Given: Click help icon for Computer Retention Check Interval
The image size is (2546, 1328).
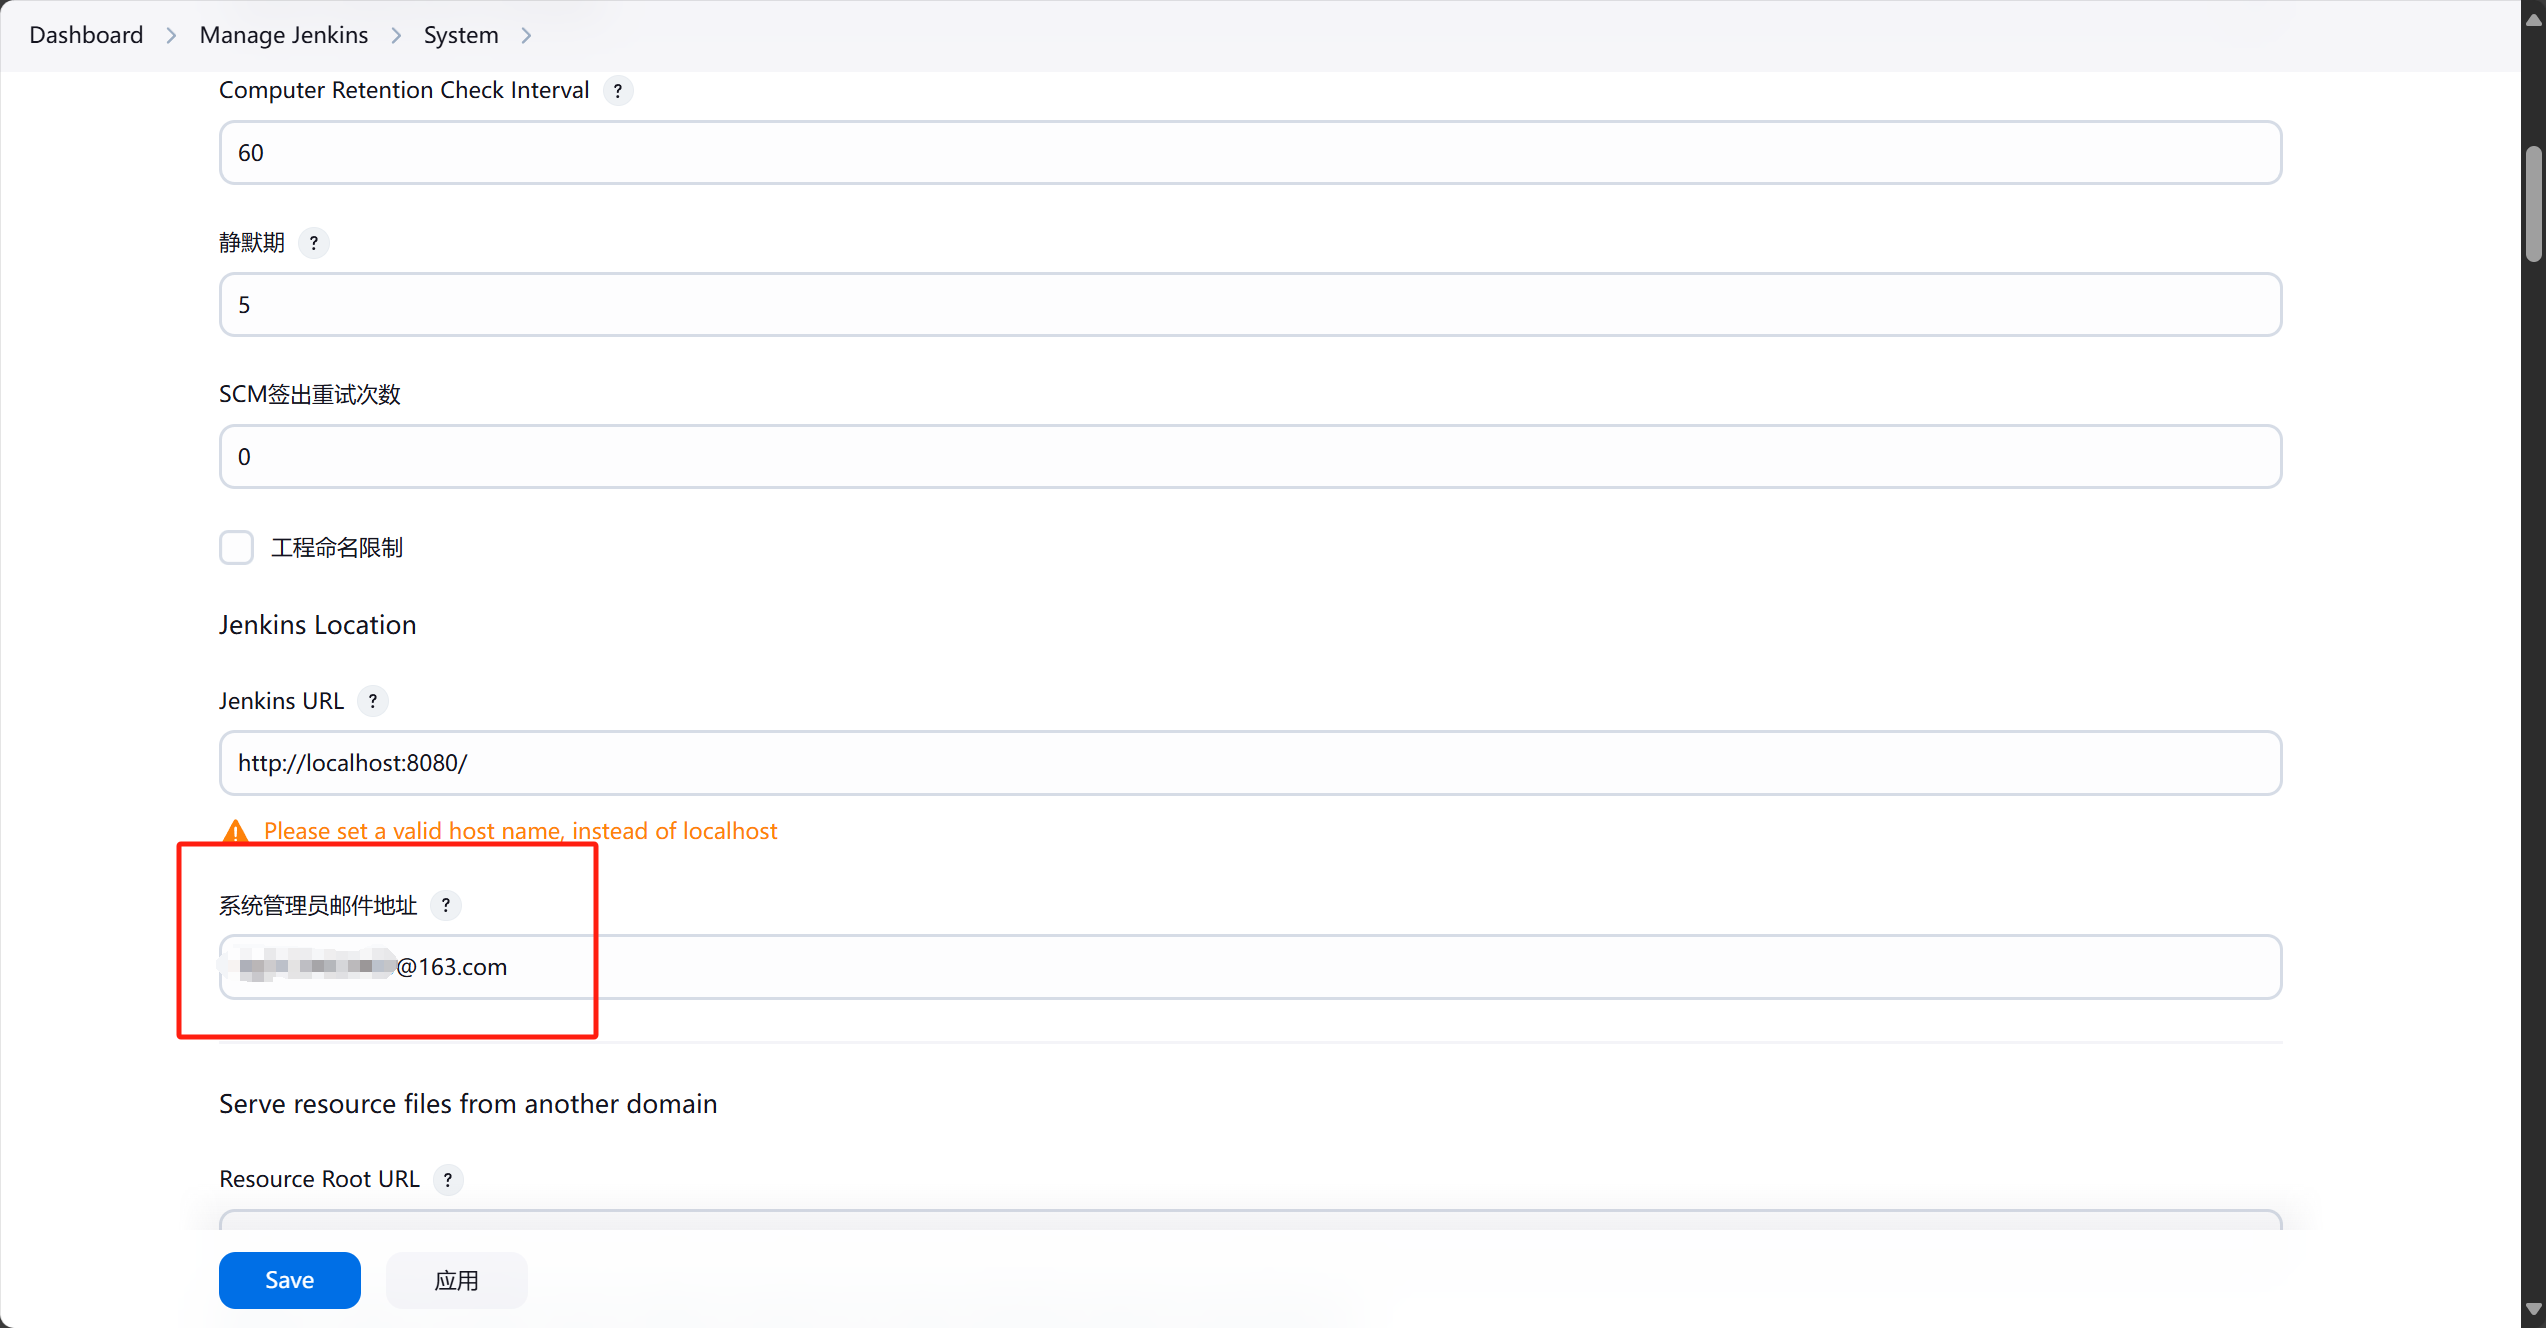Looking at the screenshot, I should 618,91.
